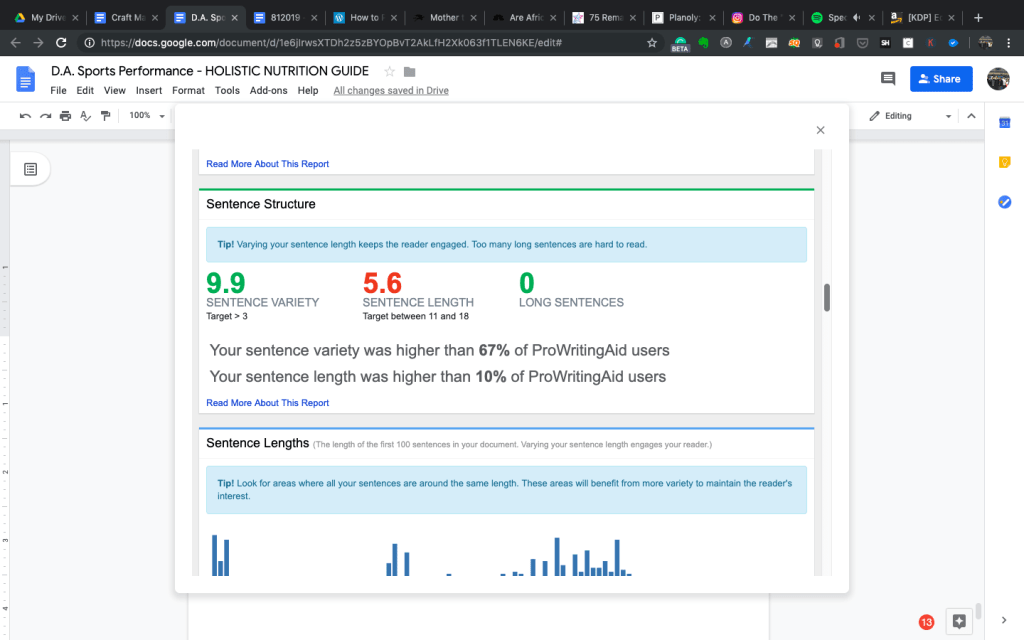This screenshot has height=640, width=1024.
Task: Show the document outline icon
Action: [31, 169]
